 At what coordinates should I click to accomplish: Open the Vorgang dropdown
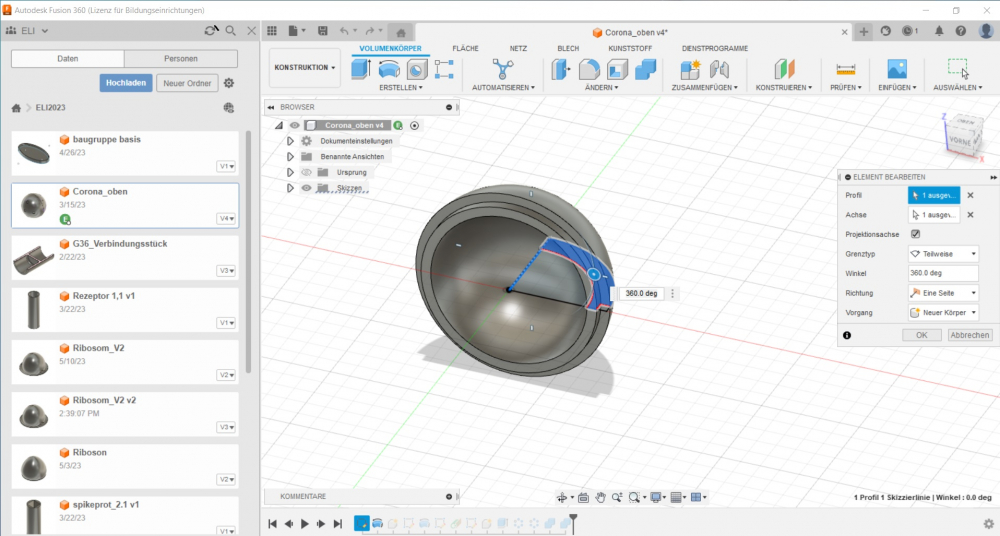943,312
